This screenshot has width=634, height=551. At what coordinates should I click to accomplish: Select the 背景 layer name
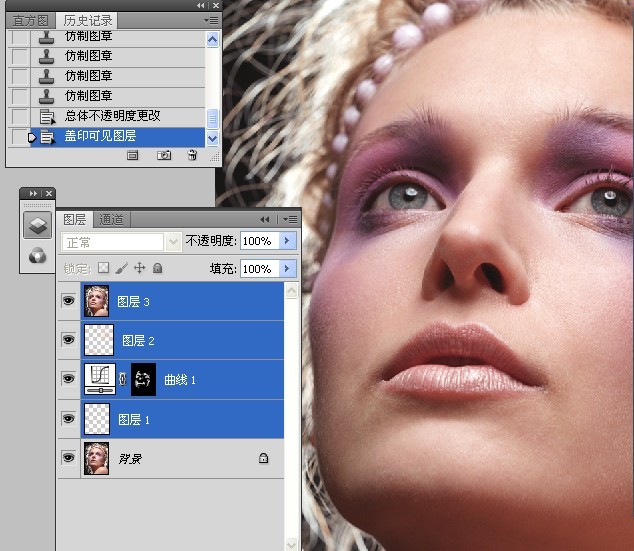[130, 458]
